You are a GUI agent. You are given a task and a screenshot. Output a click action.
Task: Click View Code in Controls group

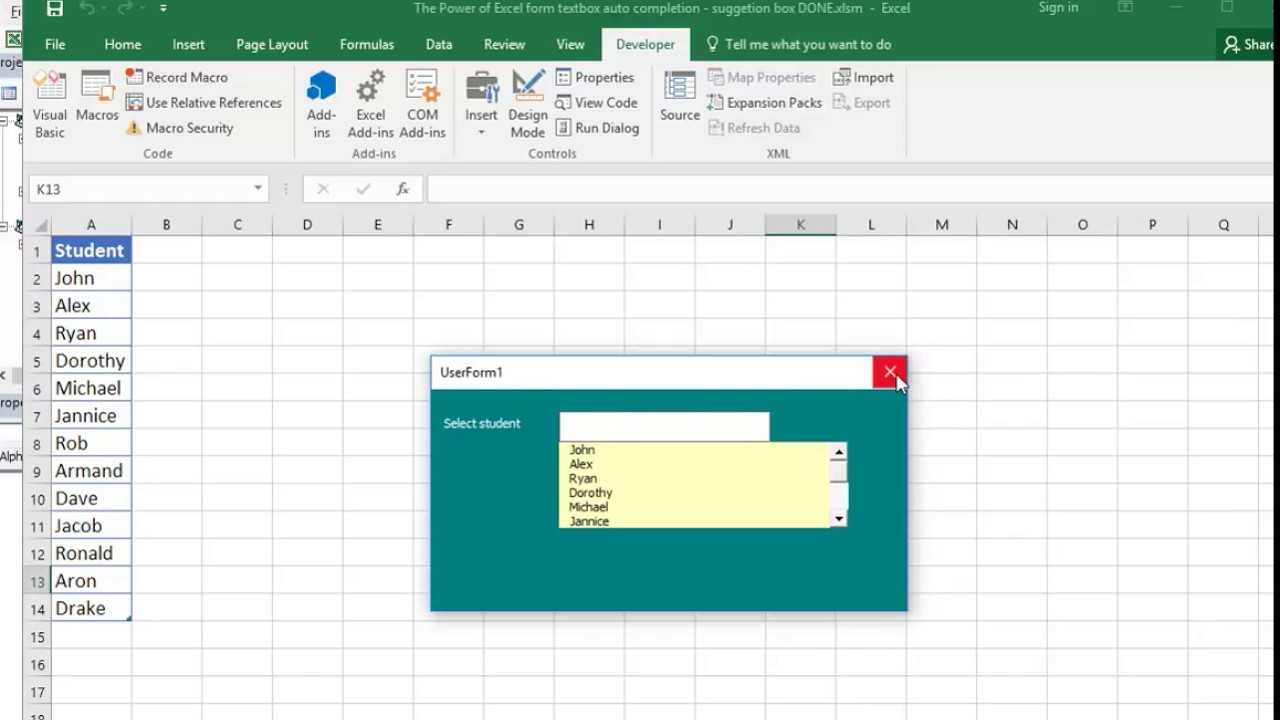596,103
